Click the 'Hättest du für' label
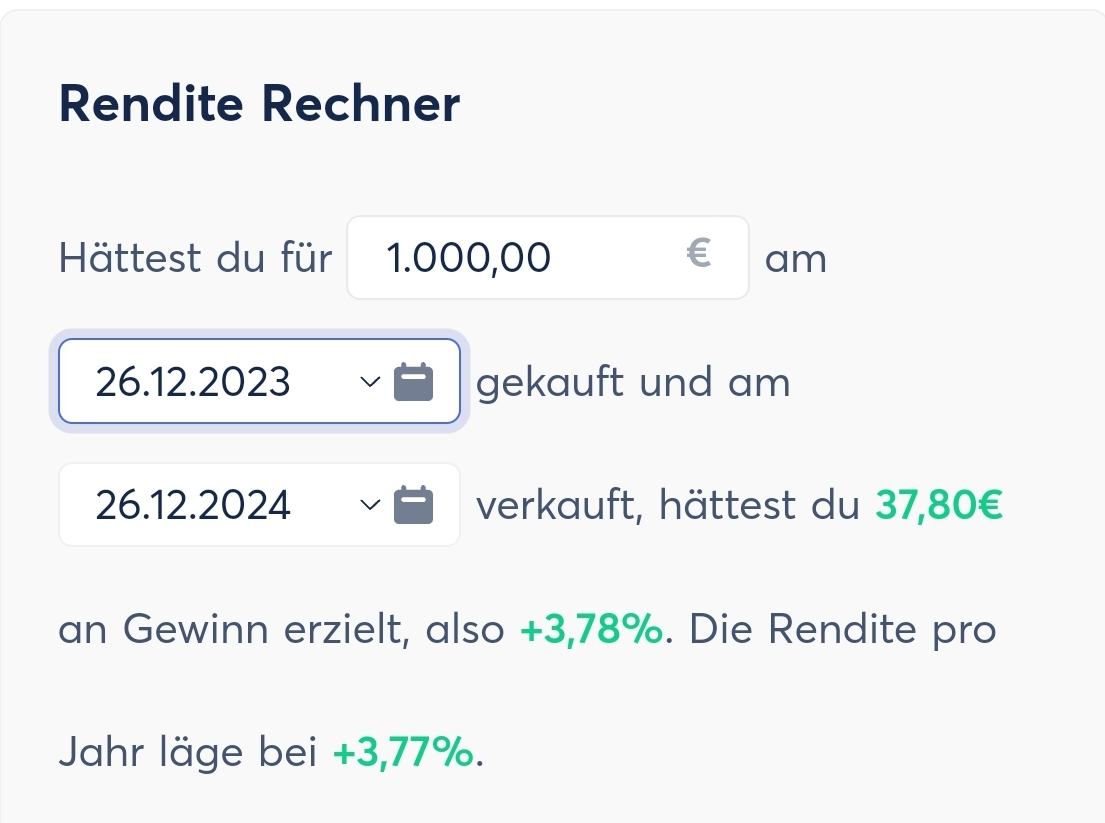 tap(195, 258)
